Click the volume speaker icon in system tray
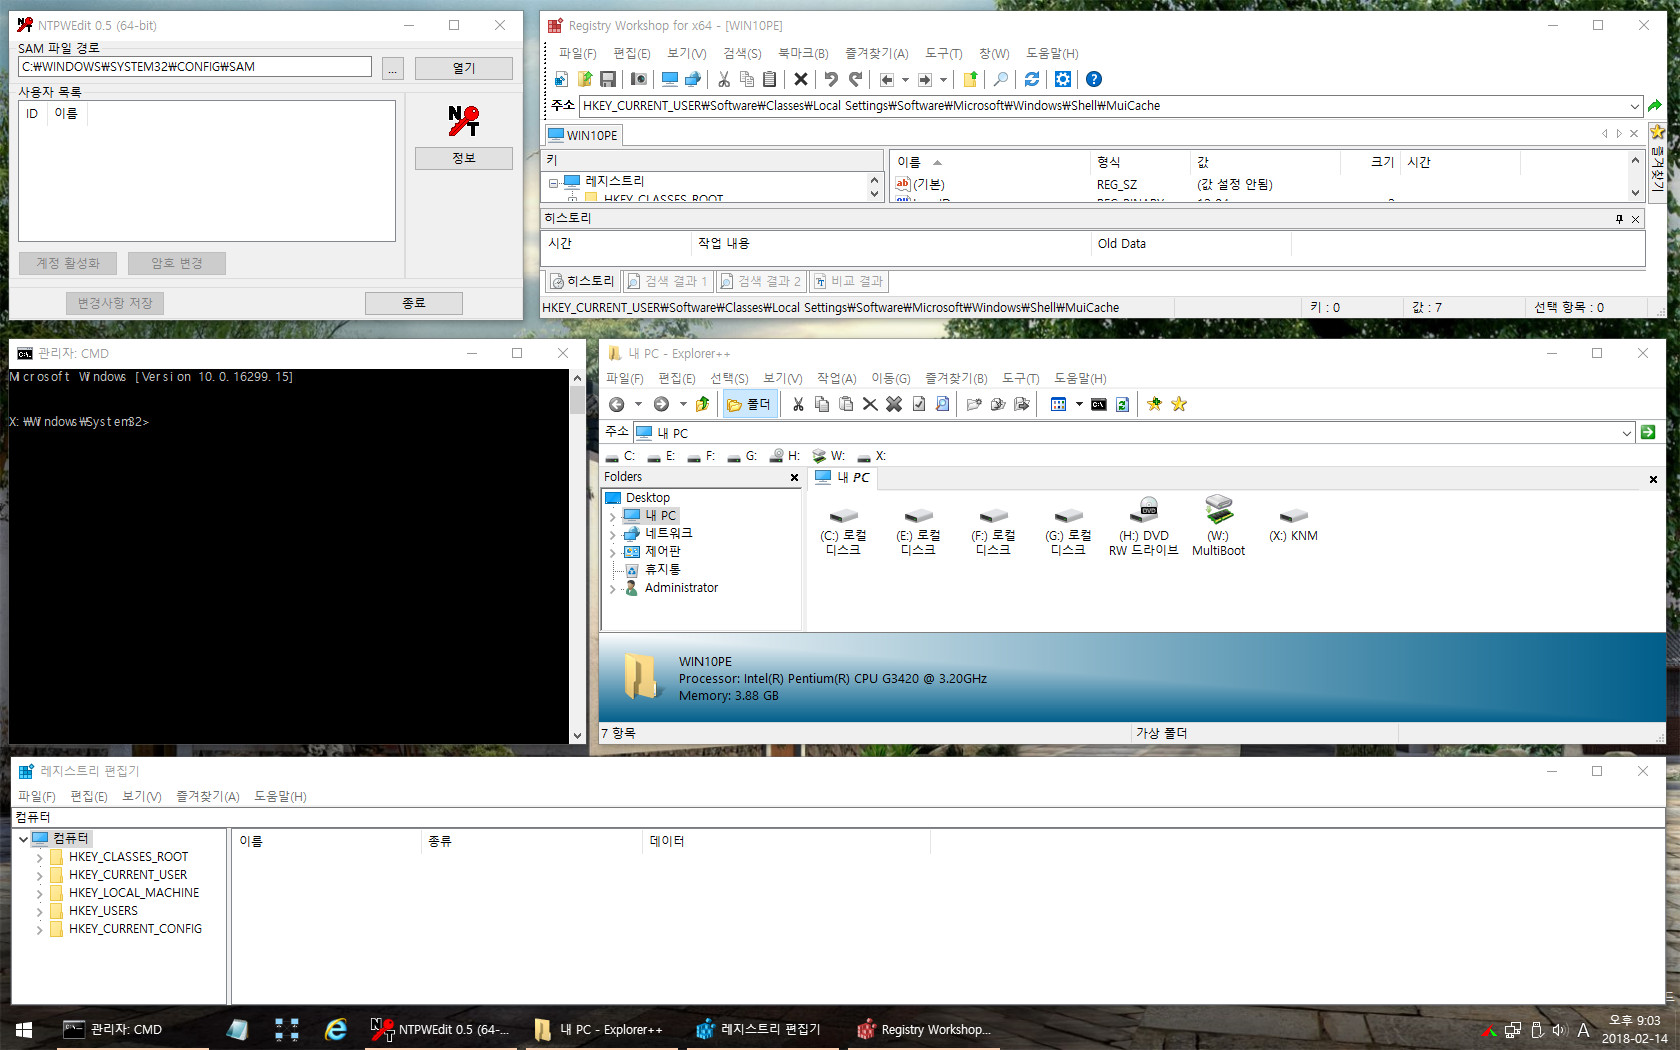 pyautogui.click(x=1560, y=1030)
